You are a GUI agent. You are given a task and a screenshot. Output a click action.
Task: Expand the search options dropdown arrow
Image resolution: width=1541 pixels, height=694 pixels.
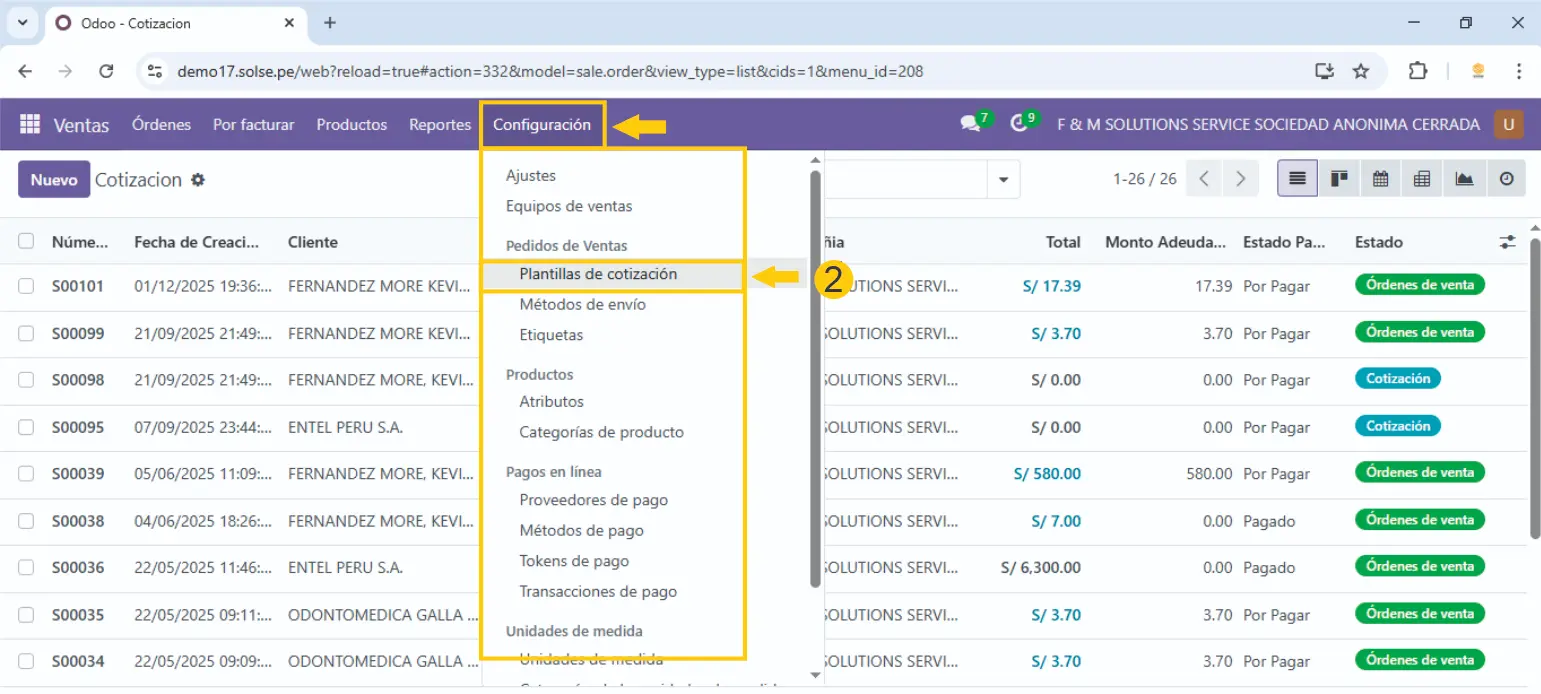(1002, 180)
